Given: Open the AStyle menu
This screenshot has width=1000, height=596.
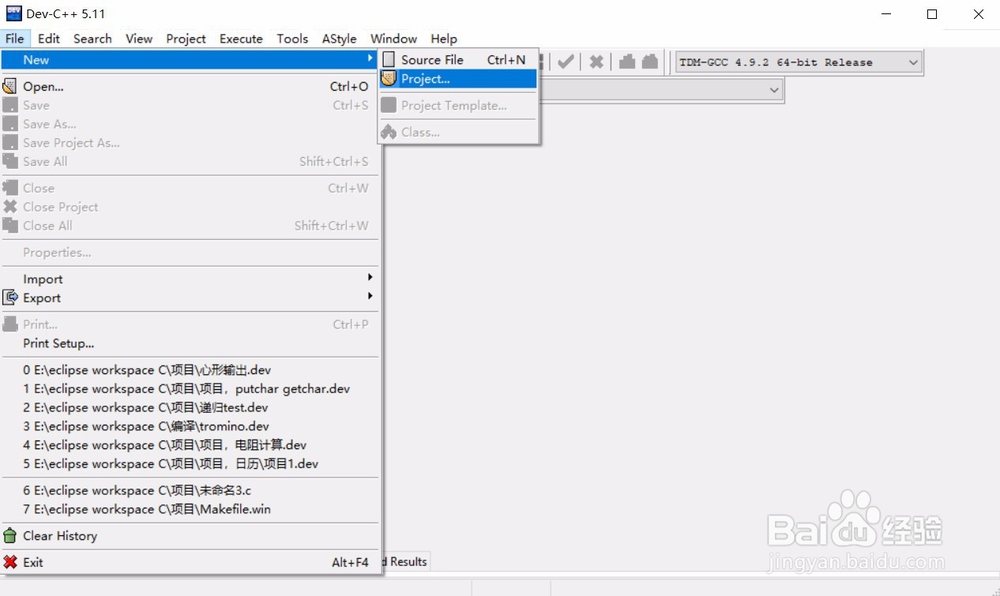Looking at the screenshot, I should [339, 39].
